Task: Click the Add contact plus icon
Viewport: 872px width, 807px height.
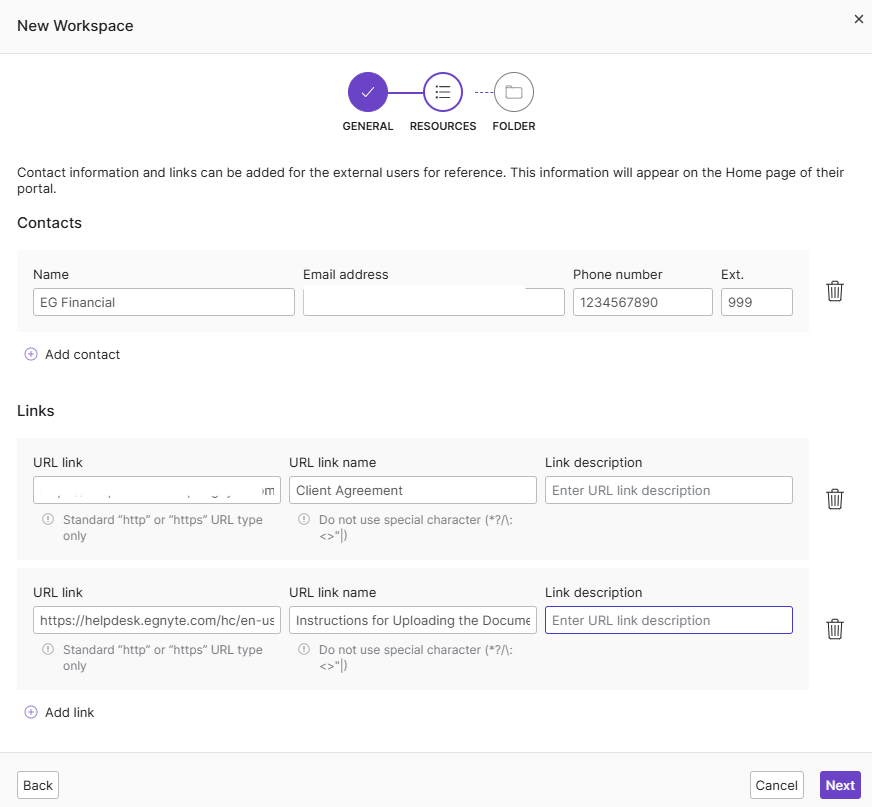Action: (x=31, y=354)
